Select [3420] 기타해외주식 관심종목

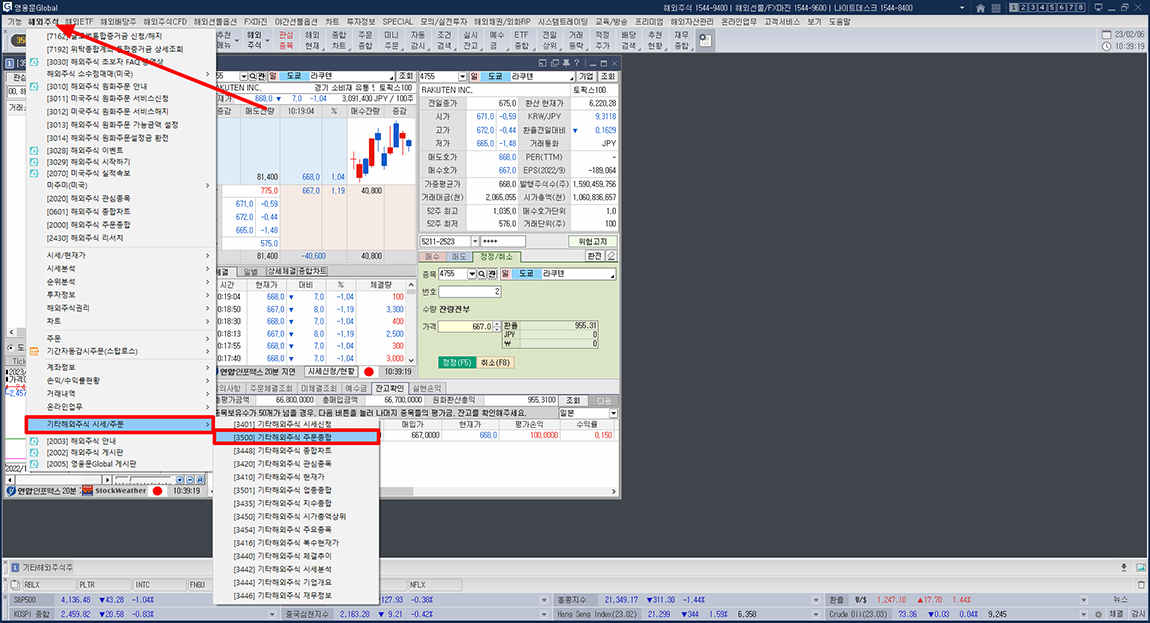pos(296,464)
